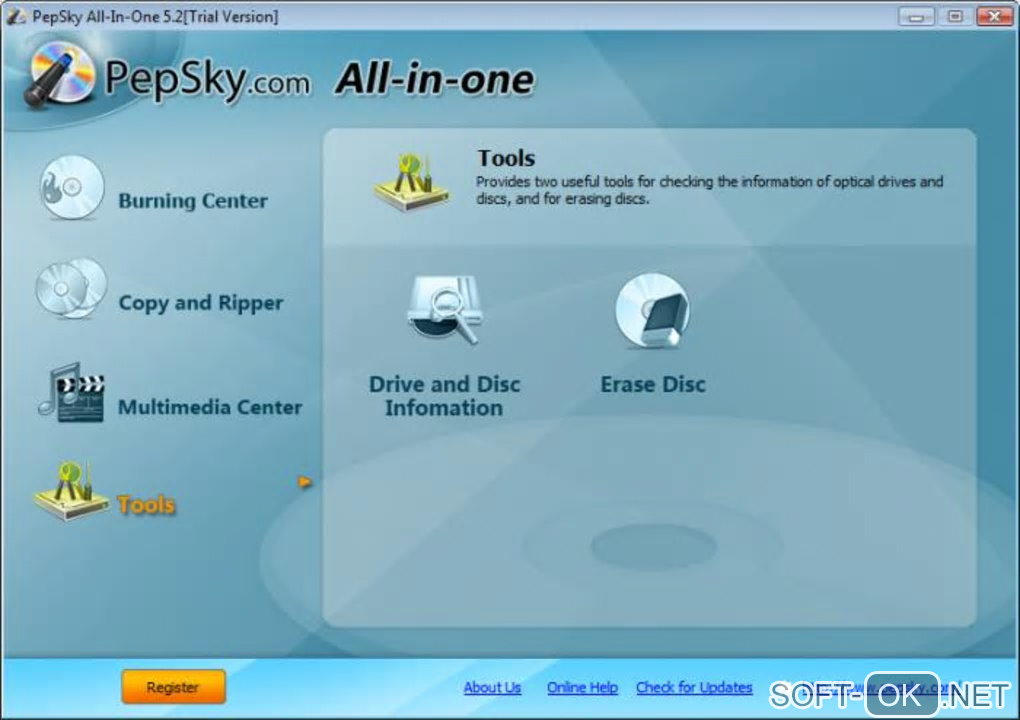1020x720 pixels.
Task: Minimize the PepSky window
Action: coord(916,16)
